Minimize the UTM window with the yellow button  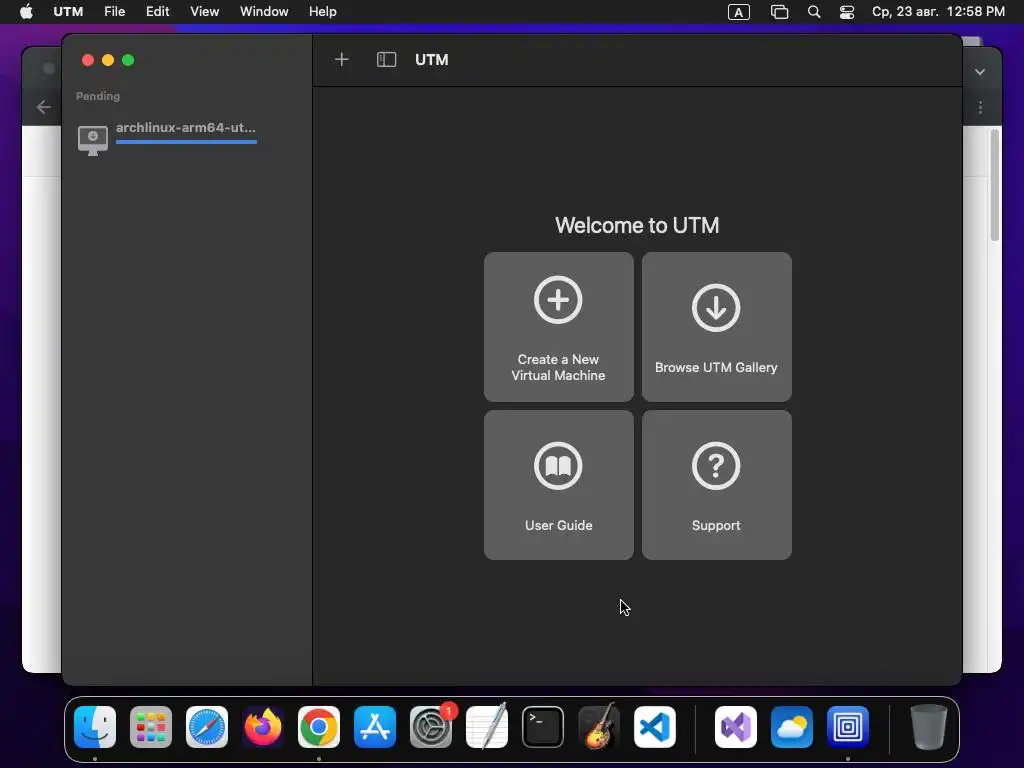click(108, 60)
